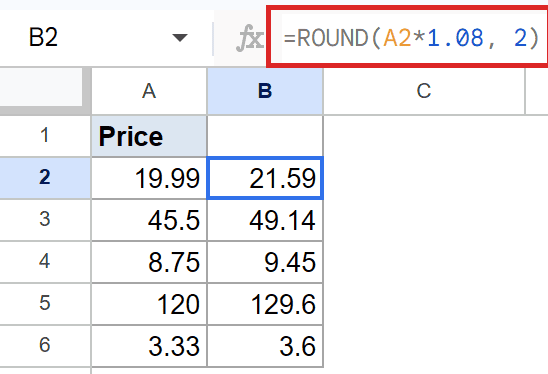Select cell containing 19.99
This screenshot has height=374, width=548.
(149, 178)
